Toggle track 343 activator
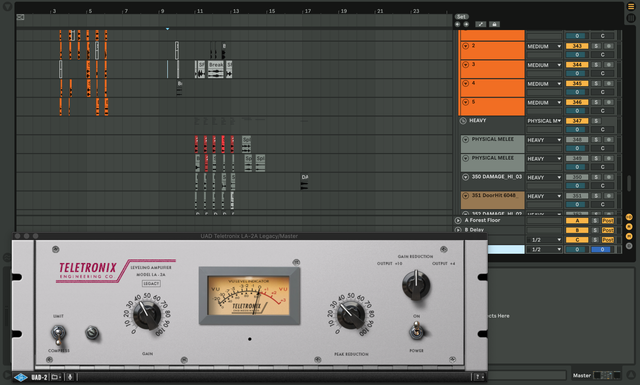The height and width of the screenshot is (385, 640). tap(577, 46)
